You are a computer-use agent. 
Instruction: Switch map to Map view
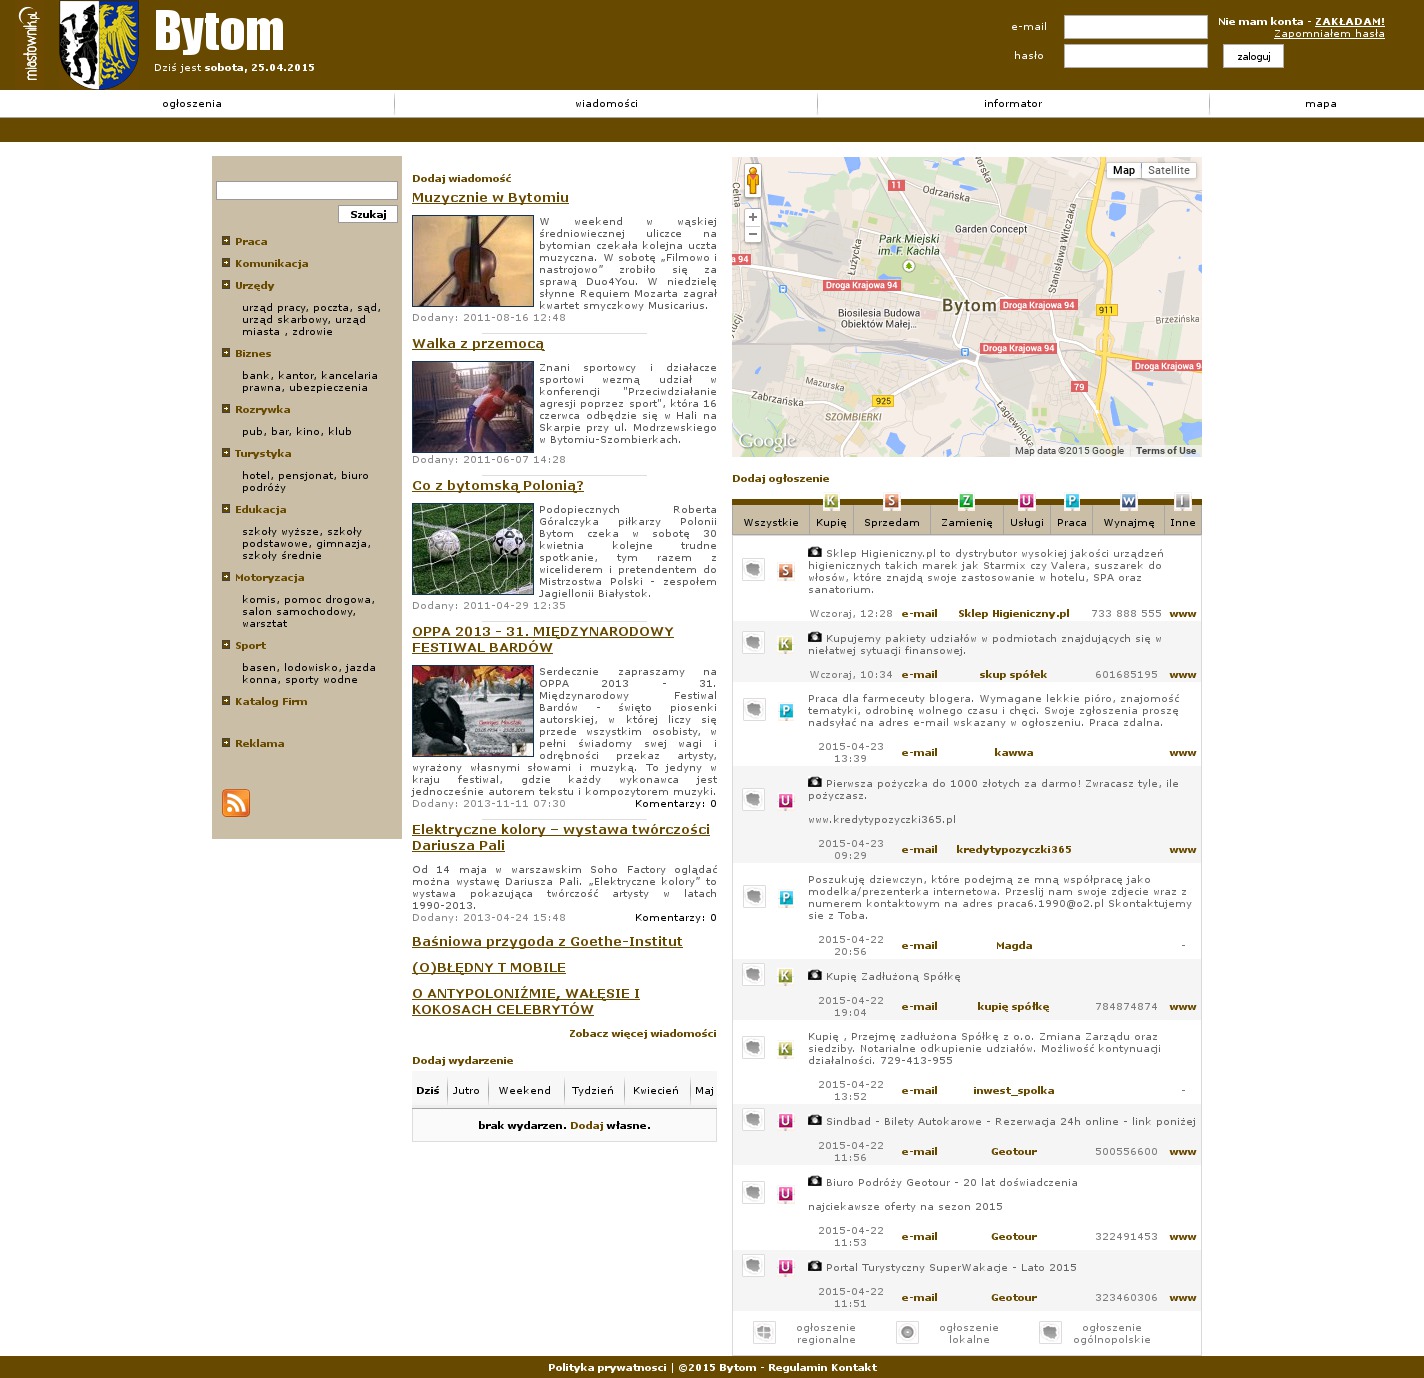[x=1124, y=170]
